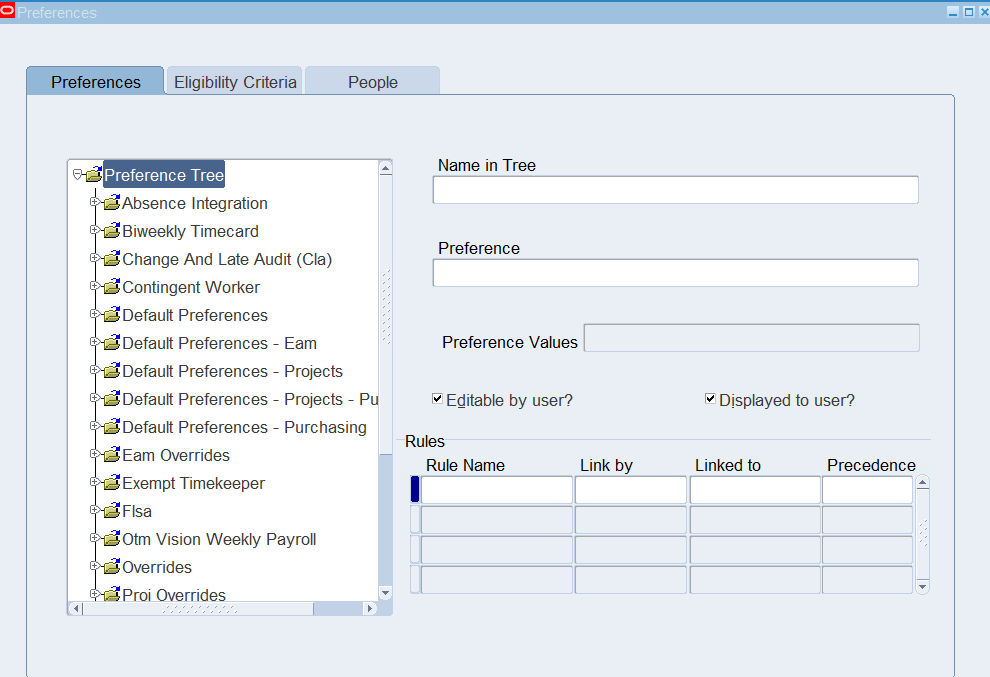
Task: Click the Preference Tree root folder icon
Action: click(94, 175)
